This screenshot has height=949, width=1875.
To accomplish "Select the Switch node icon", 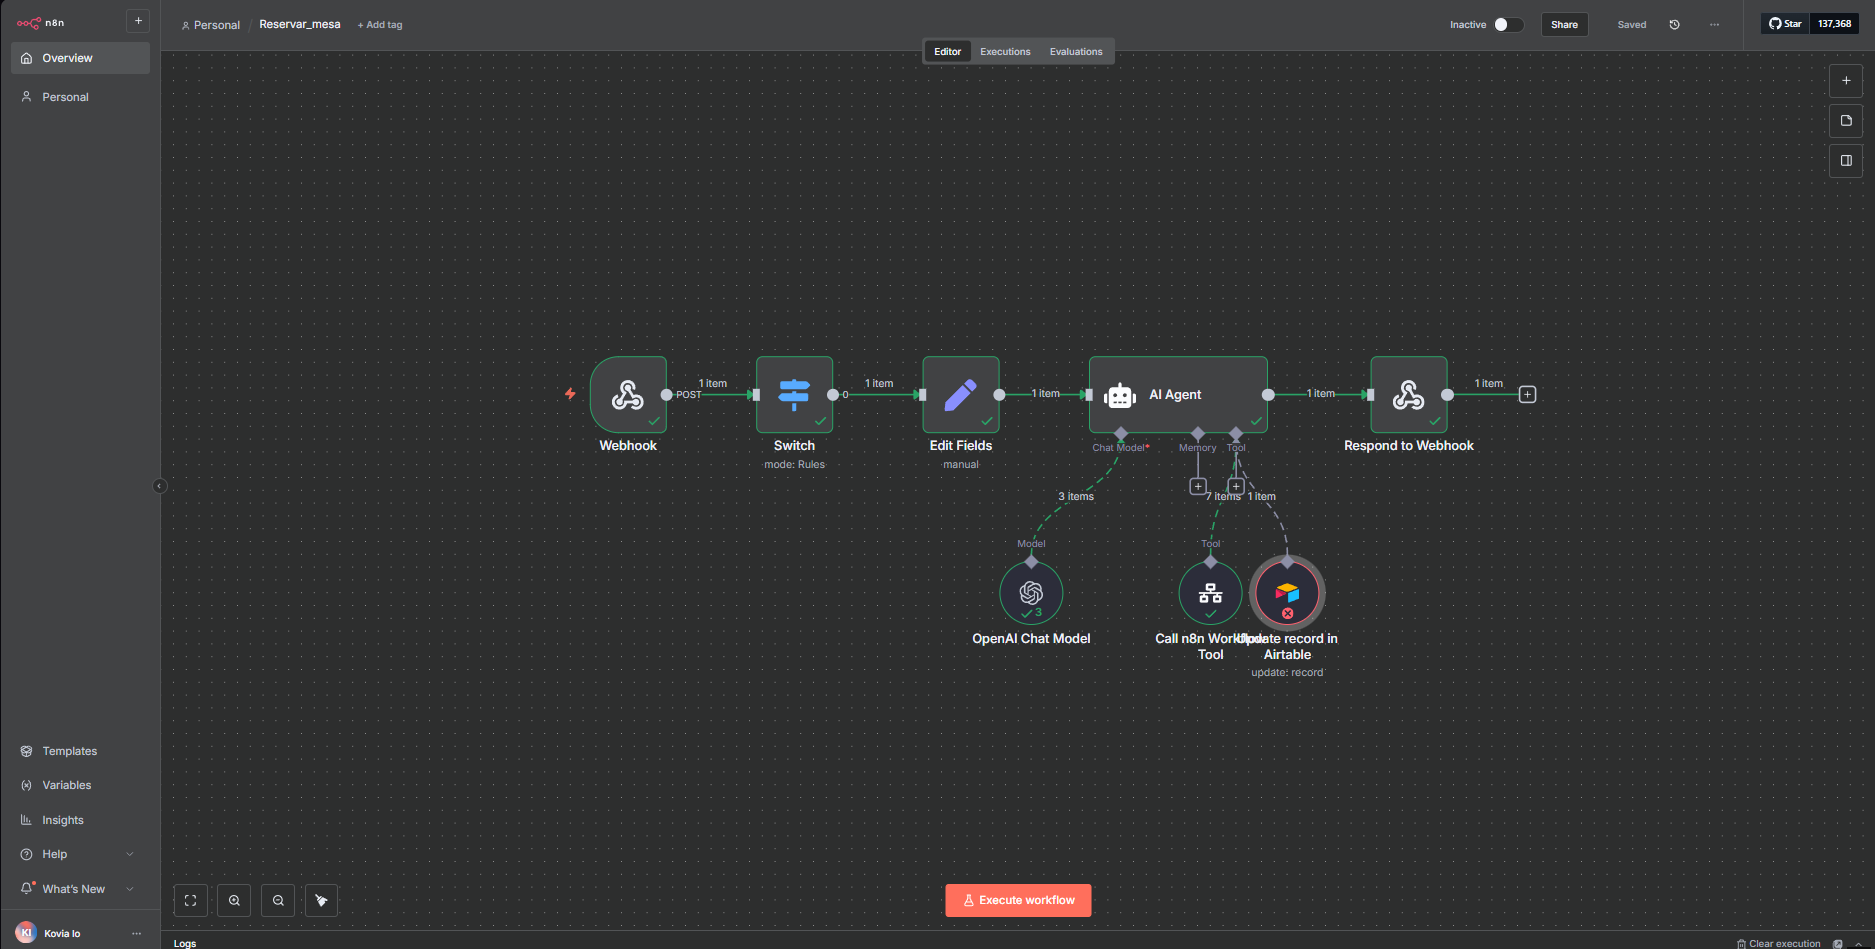I will point(794,395).
